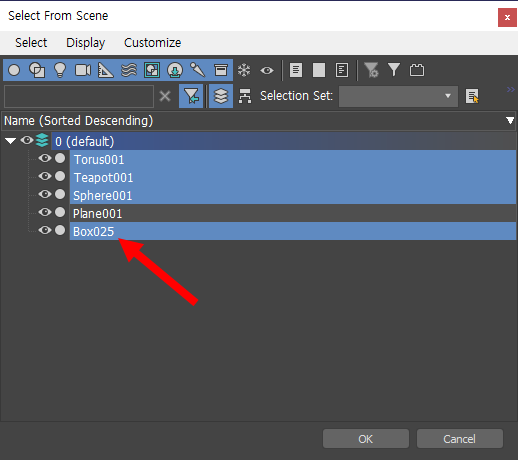Switch to Sort by Hierarchy view
Viewport: 518px width, 460px height.
click(245, 96)
